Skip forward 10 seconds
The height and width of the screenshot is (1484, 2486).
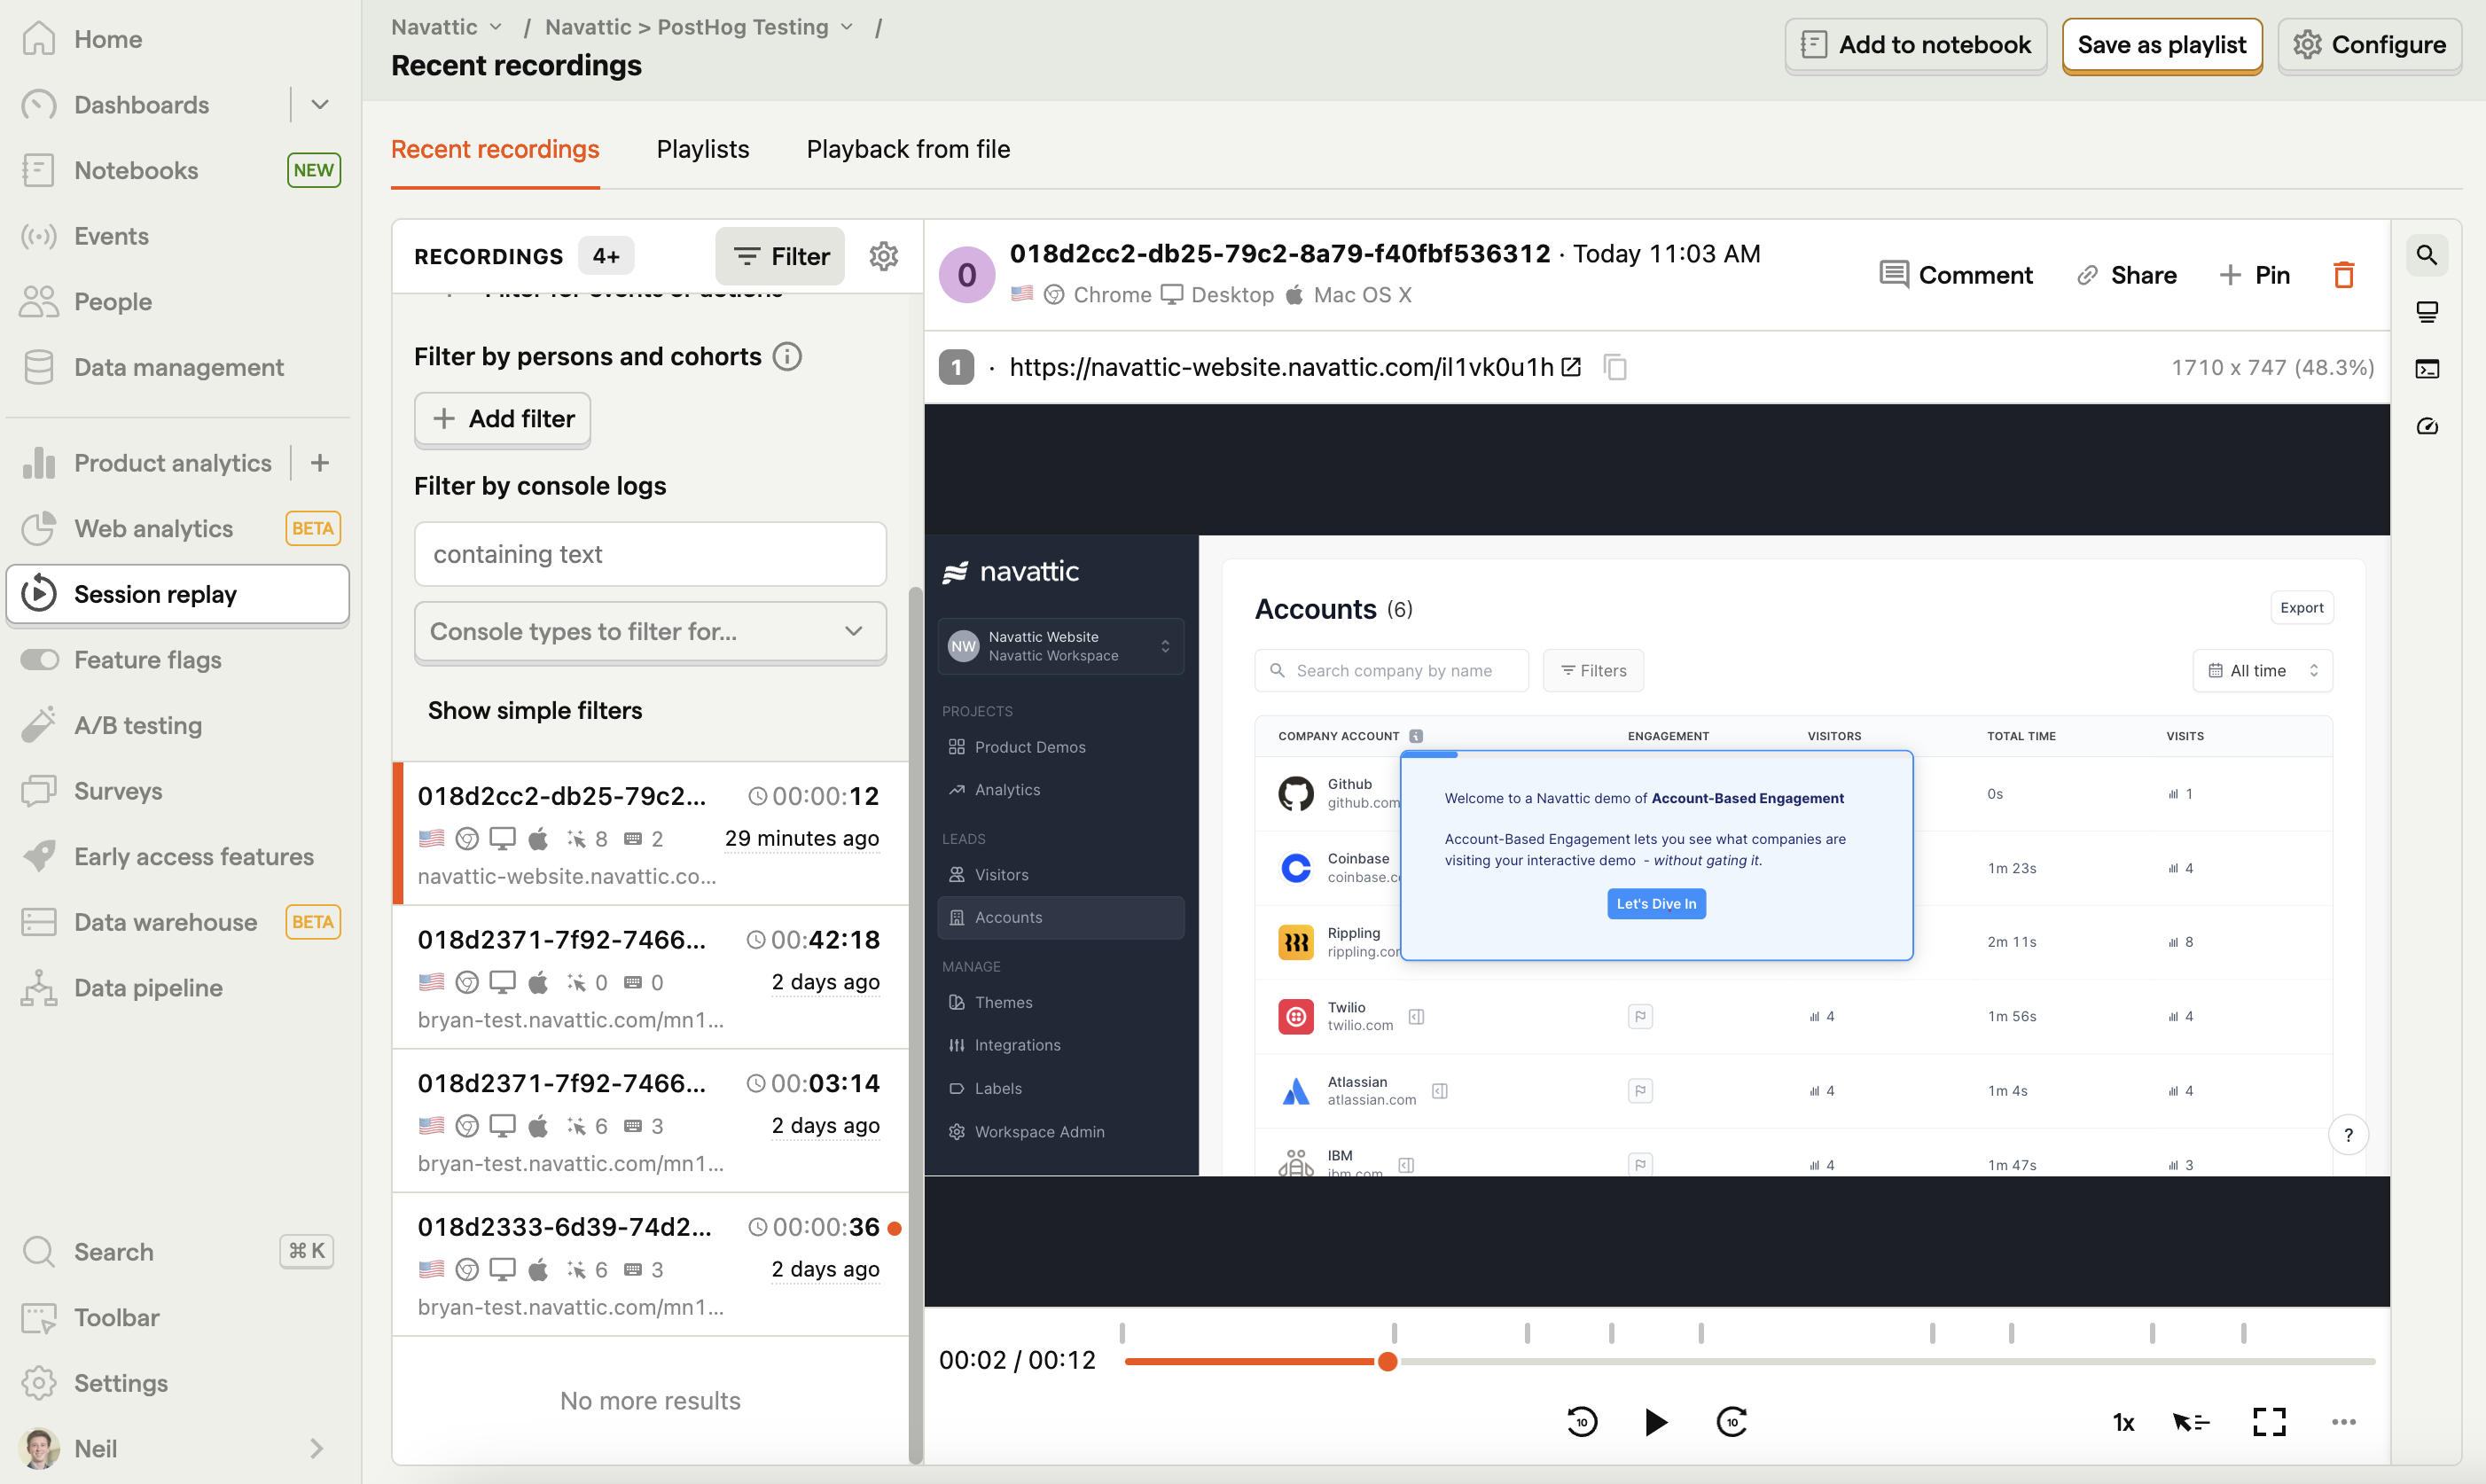click(1732, 1421)
